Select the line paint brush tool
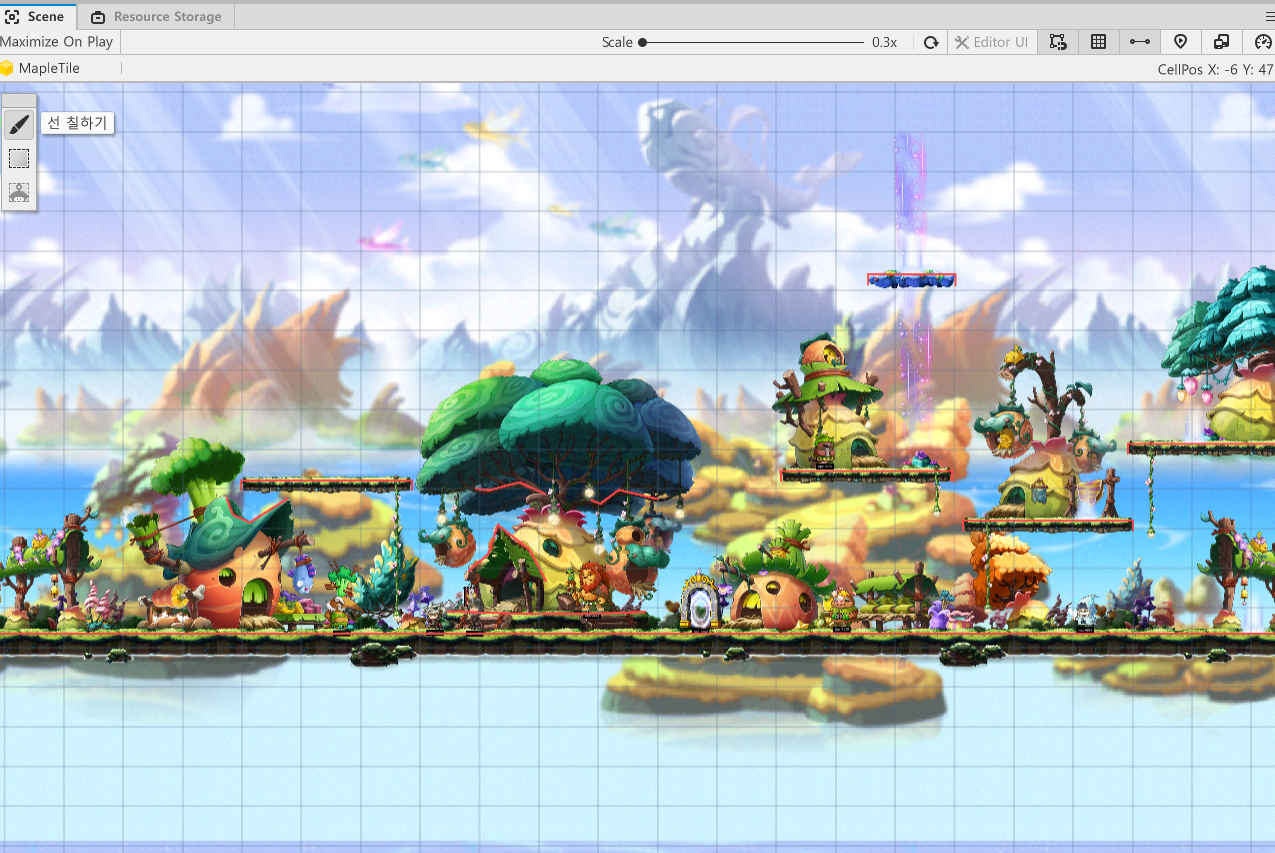Image resolution: width=1275 pixels, height=853 pixels. [19, 125]
